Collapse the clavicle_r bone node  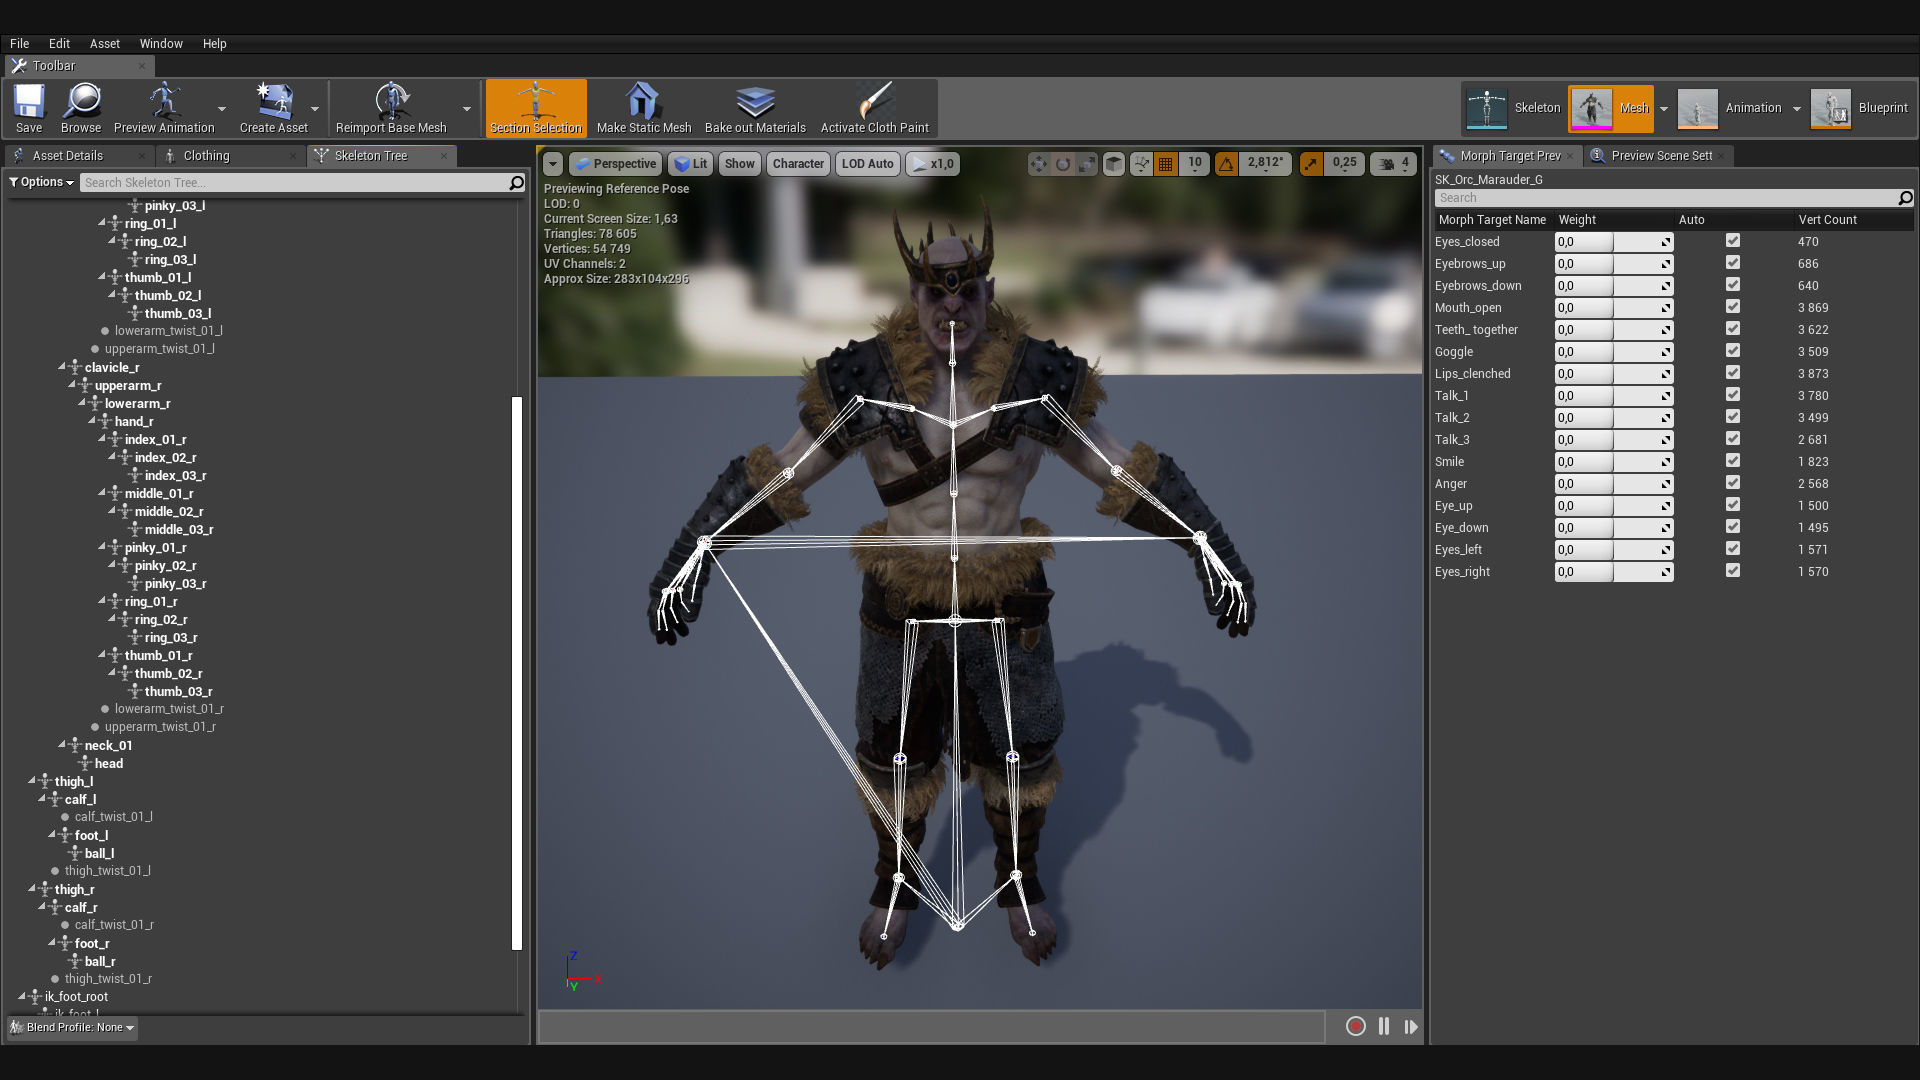[x=62, y=367]
